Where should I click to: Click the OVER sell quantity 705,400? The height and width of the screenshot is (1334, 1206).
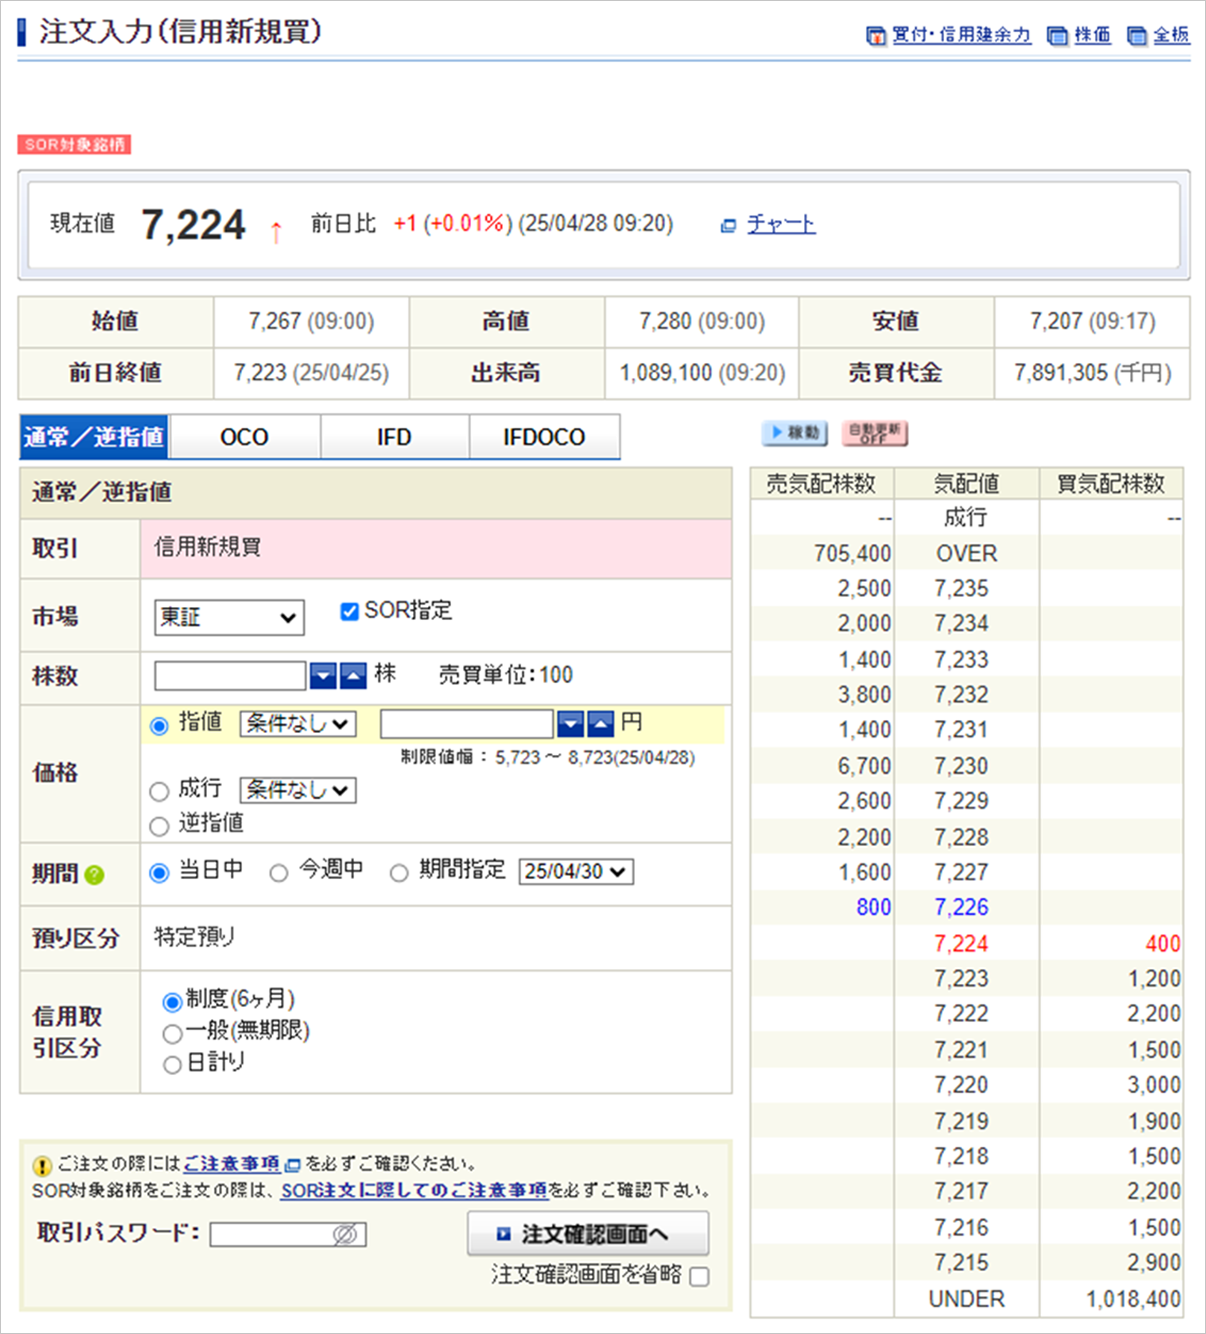tap(852, 554)
